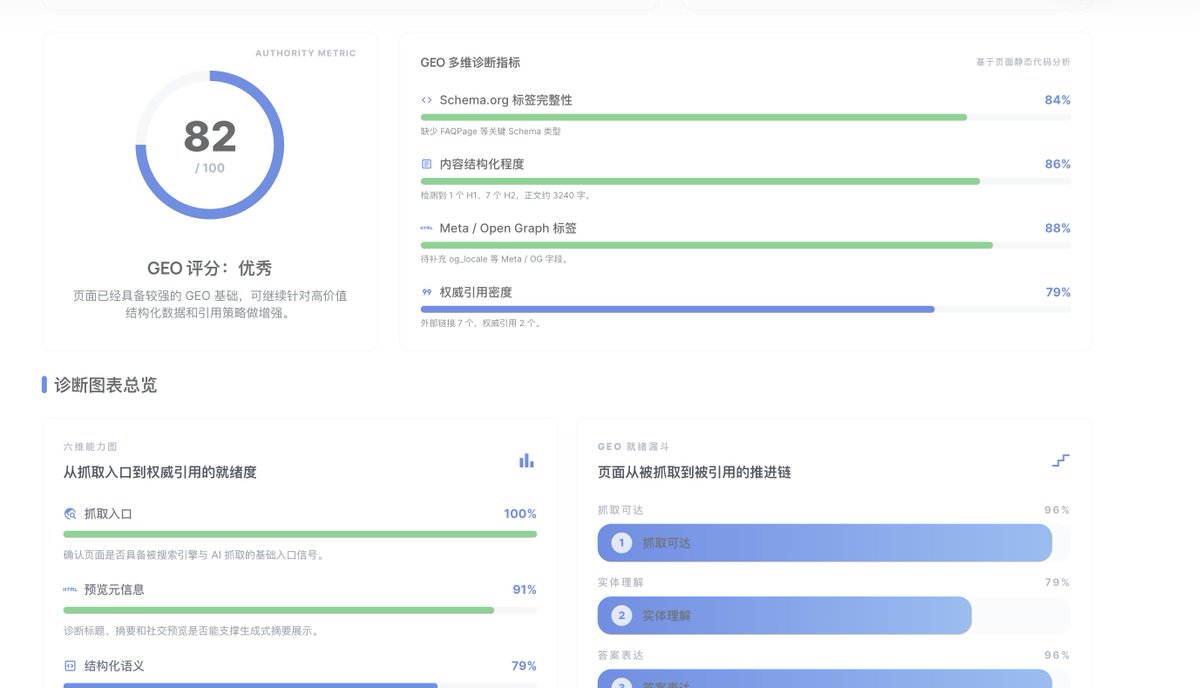Screen dimensions: 1200x688
Task: Click the 待补充 og_locale hint text
Action: point(495,259)
